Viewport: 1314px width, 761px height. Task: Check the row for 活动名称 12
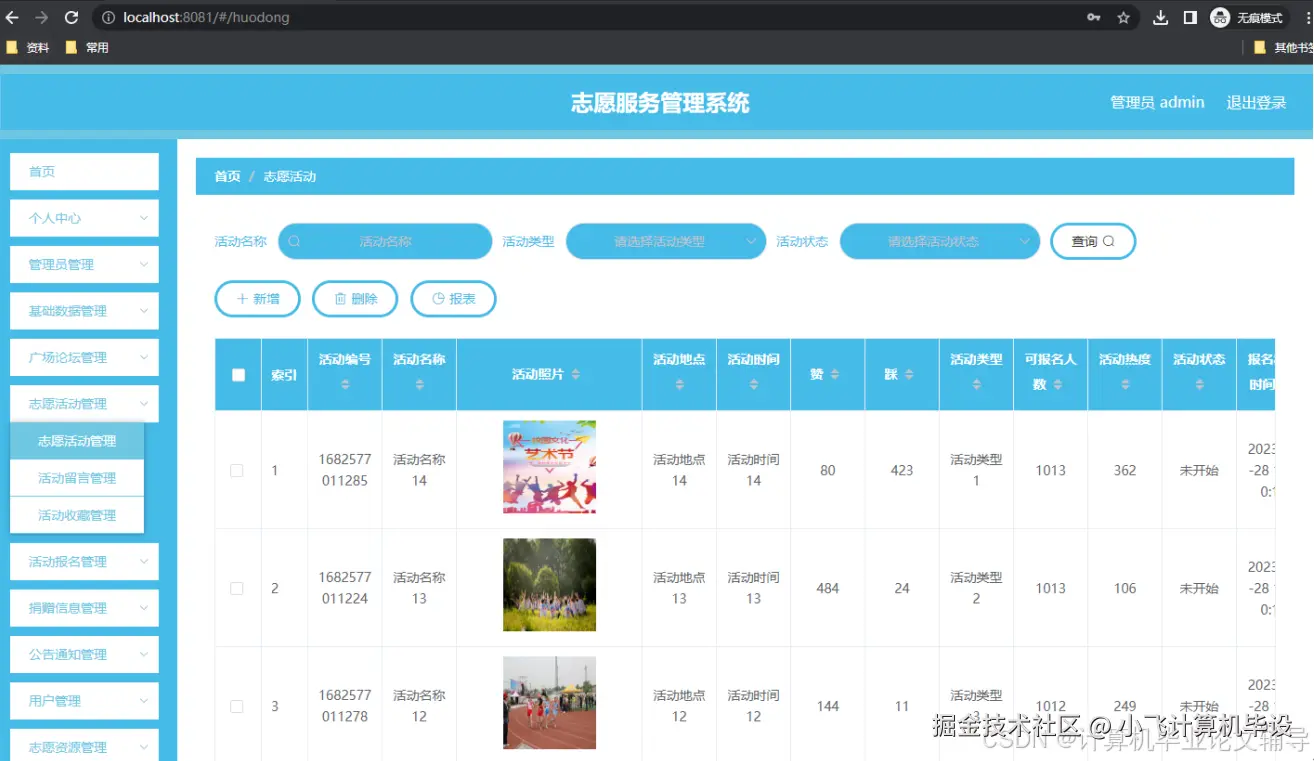coord(237,706)
